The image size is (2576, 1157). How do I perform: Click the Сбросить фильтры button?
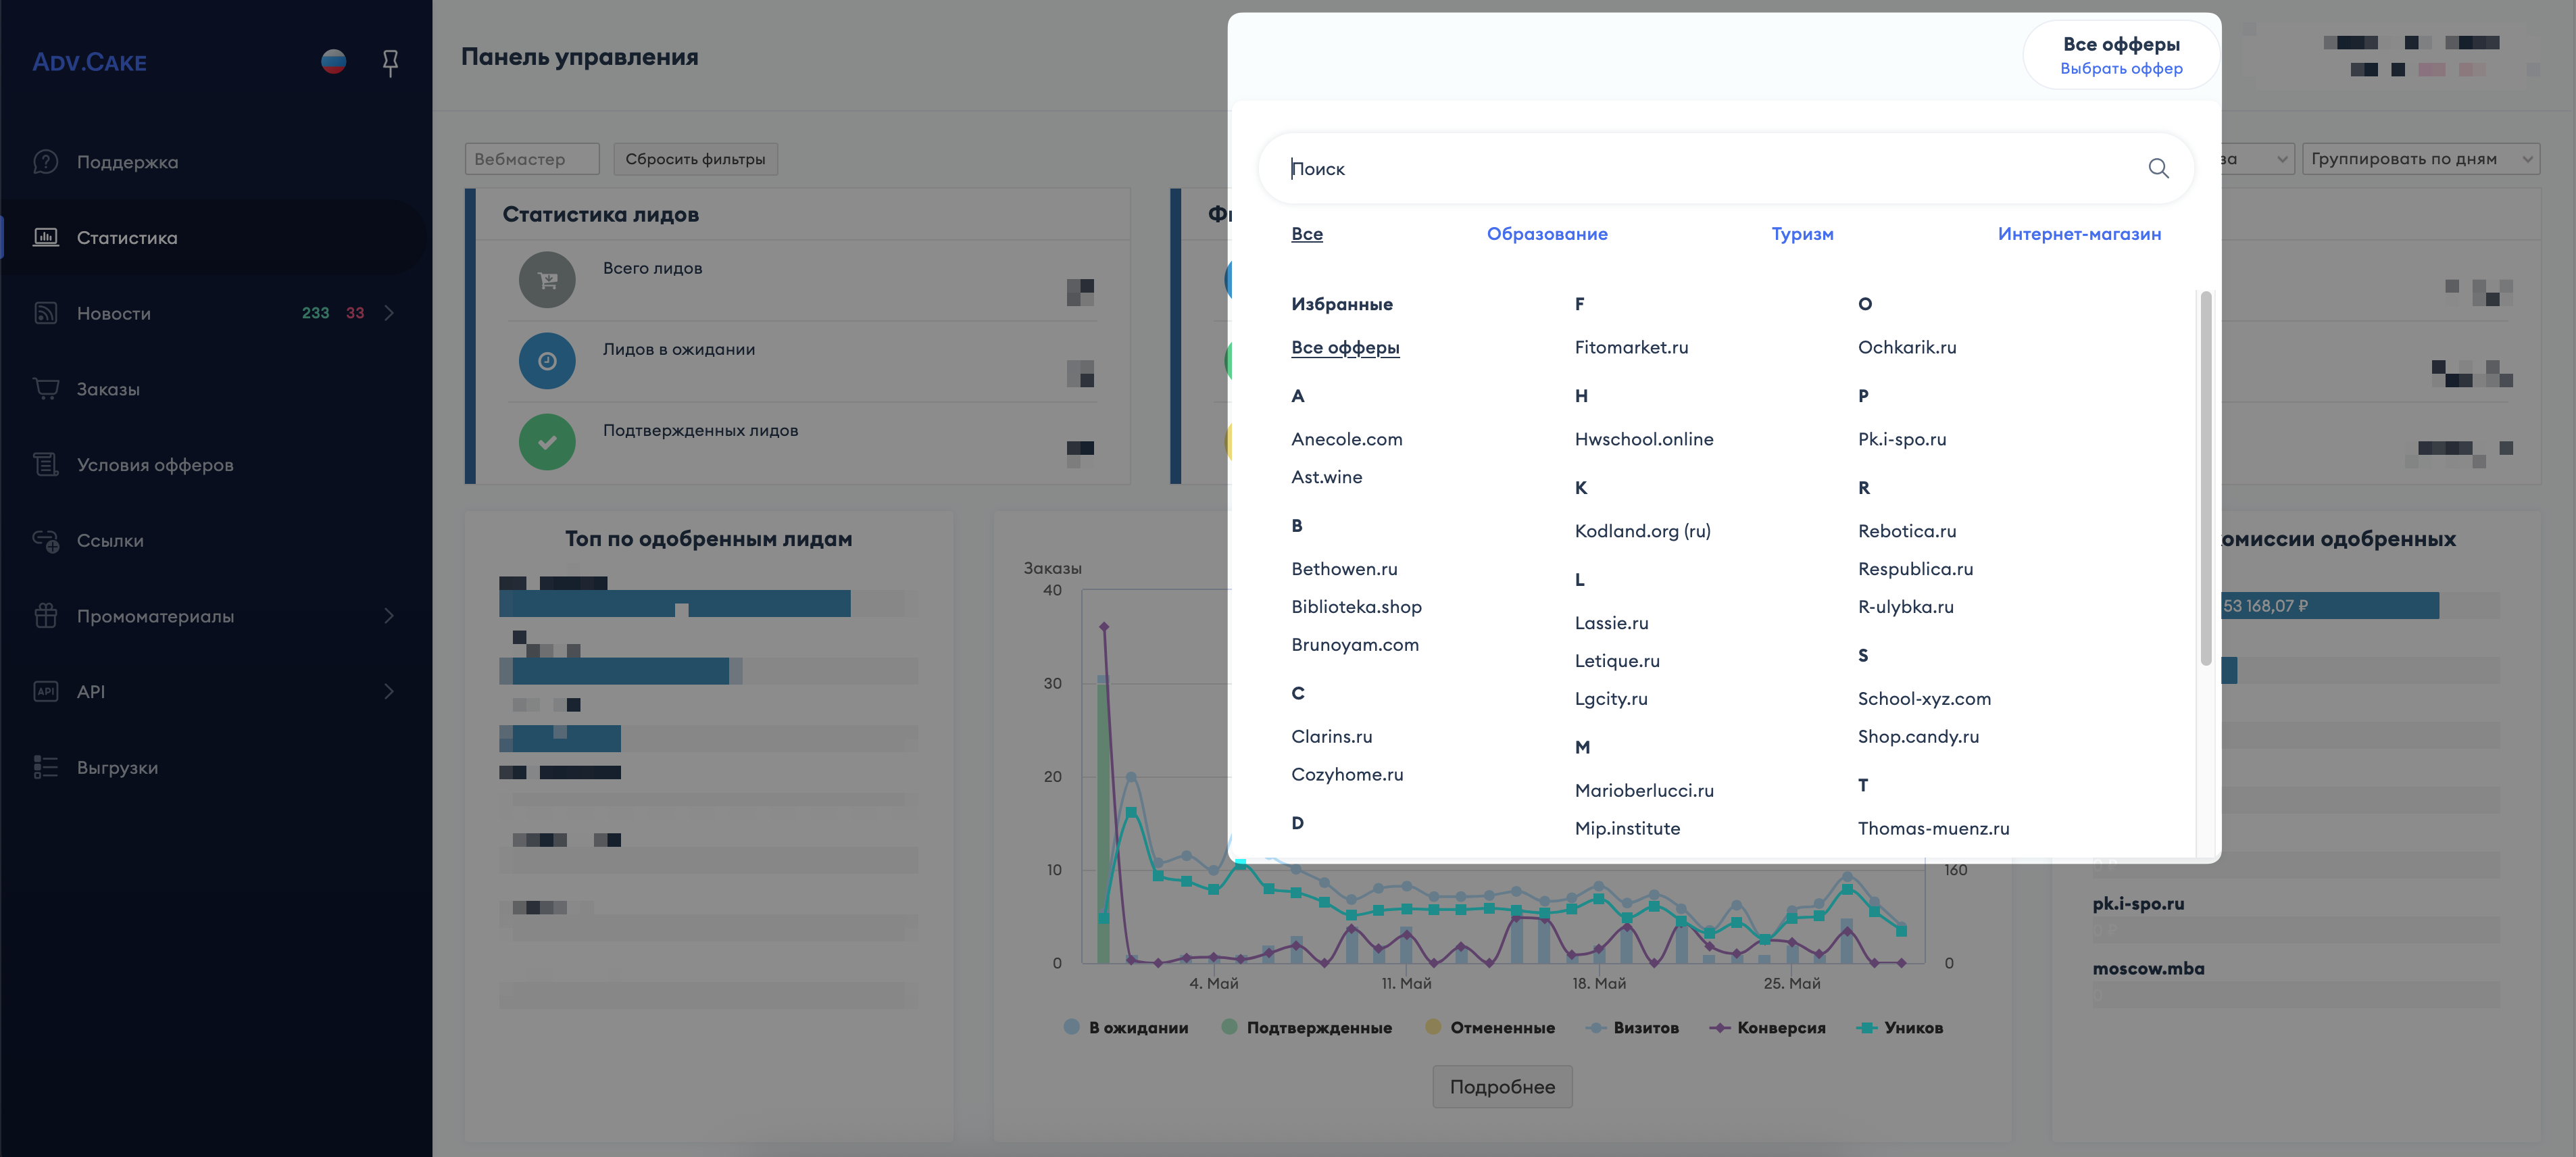point(695,158)
